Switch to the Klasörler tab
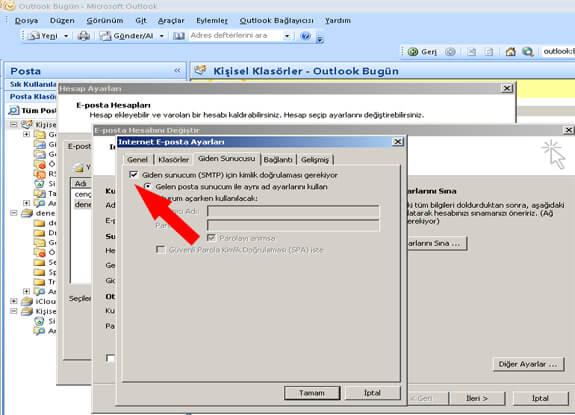The width and height of the screenshot is (575, 415). pyautogui.click(x=173, y=159)
